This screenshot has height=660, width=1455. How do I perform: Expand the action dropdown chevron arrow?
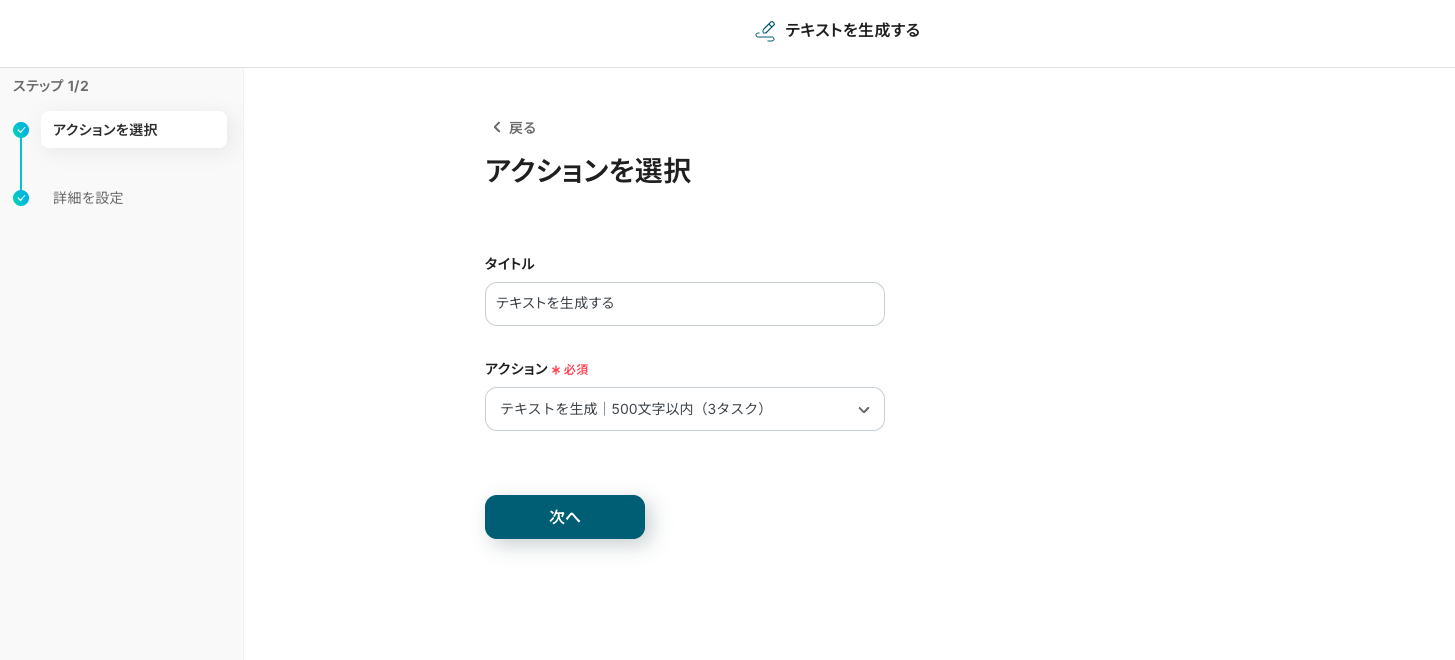click(863, 410)
